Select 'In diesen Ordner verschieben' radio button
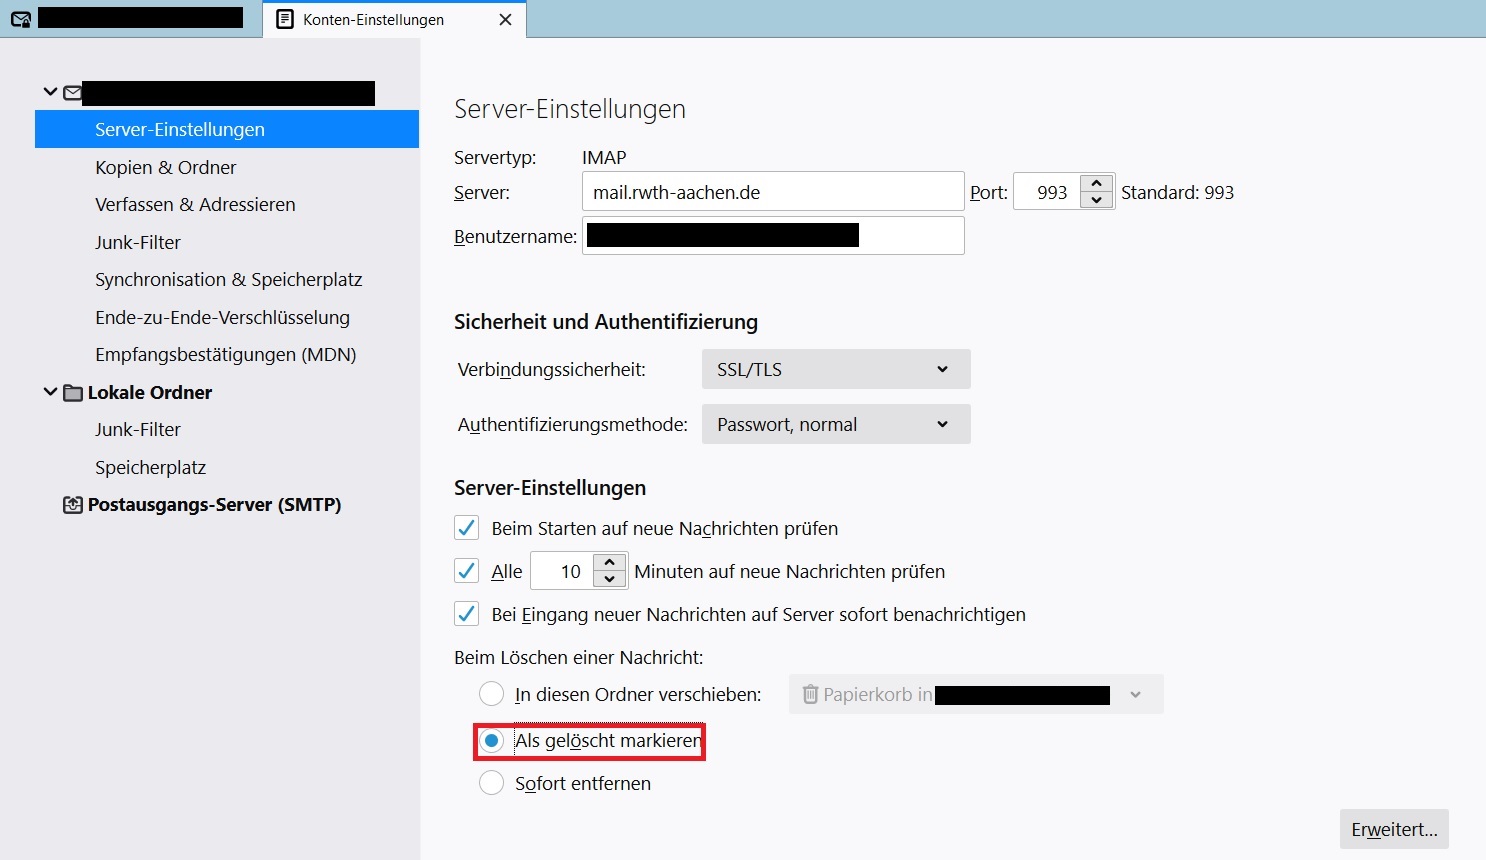The width and height of the screenshot is (1486, 860). click(491, 694)
